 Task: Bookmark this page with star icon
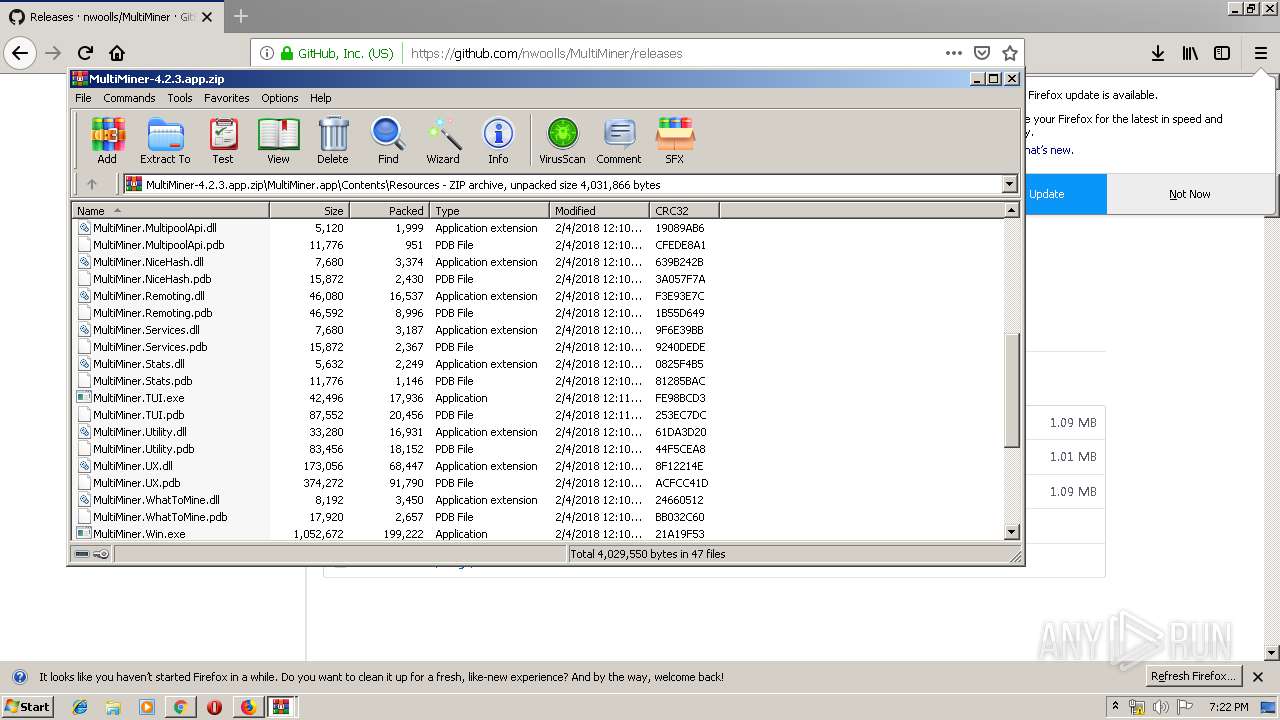coord(1010,53)
